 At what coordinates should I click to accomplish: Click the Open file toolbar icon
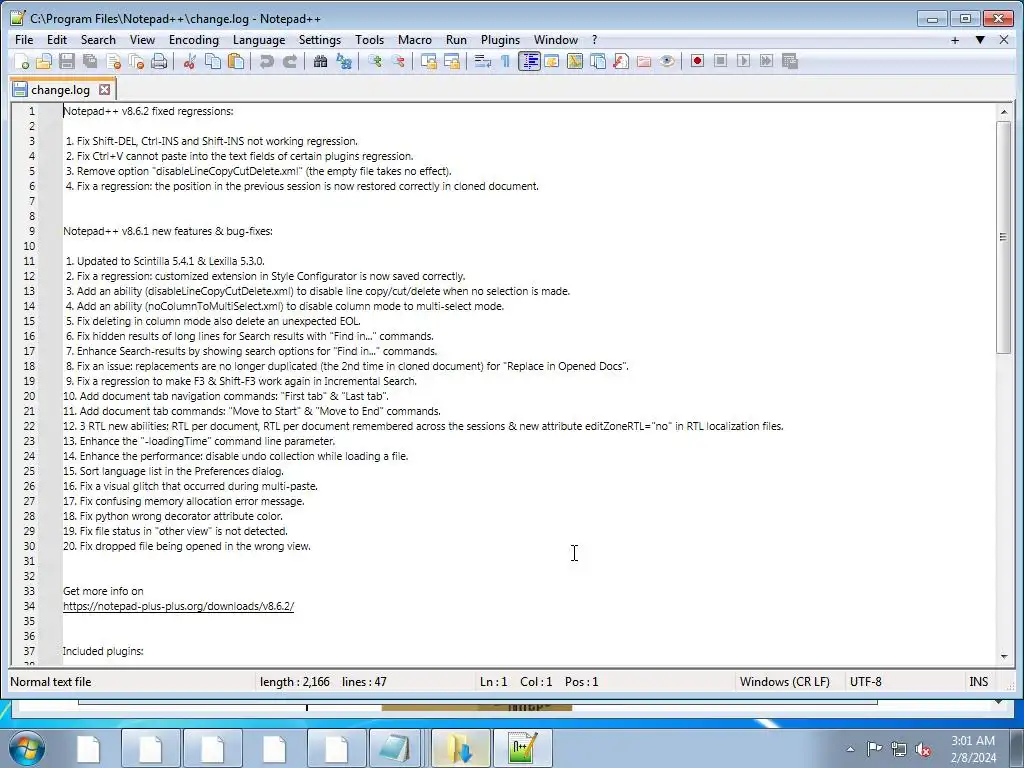click(x=44, y=61)
